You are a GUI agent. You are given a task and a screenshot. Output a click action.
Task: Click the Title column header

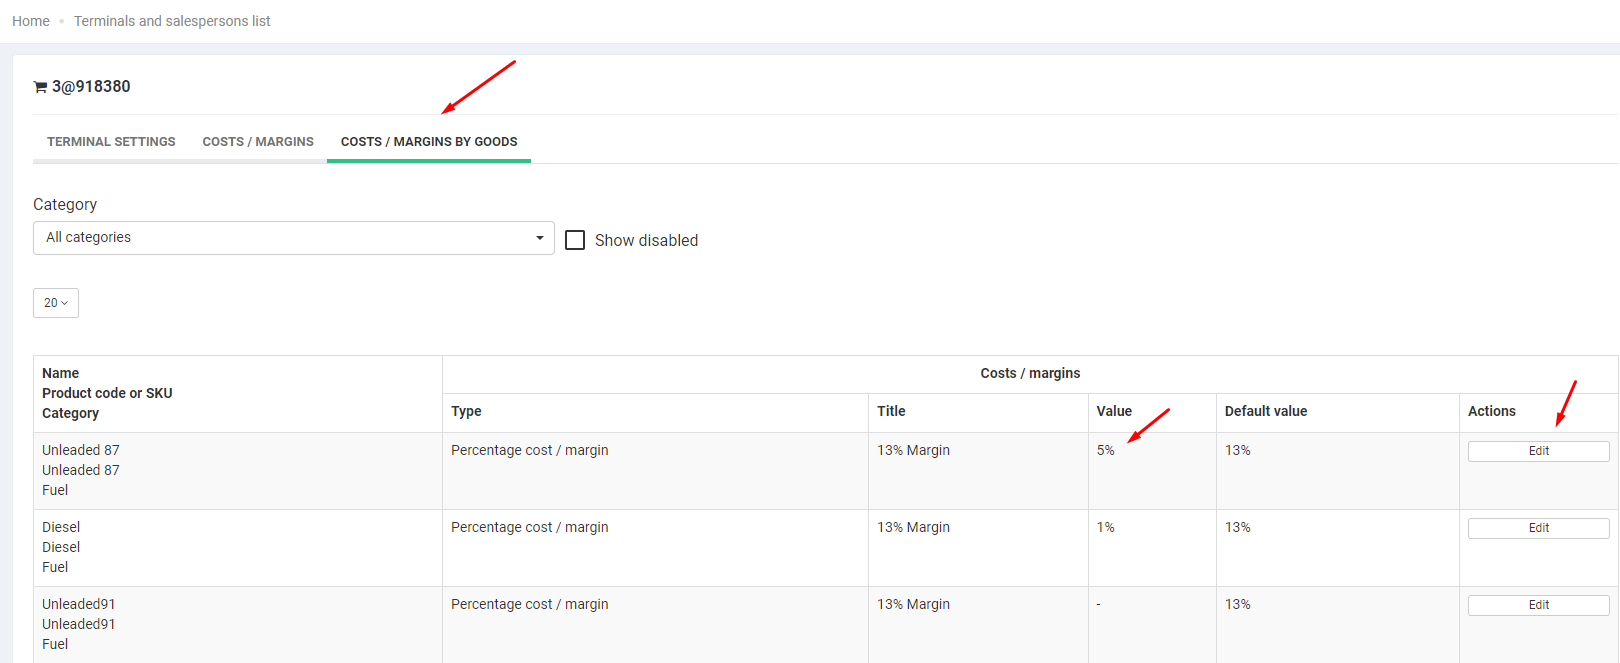[x=891, y=412]
